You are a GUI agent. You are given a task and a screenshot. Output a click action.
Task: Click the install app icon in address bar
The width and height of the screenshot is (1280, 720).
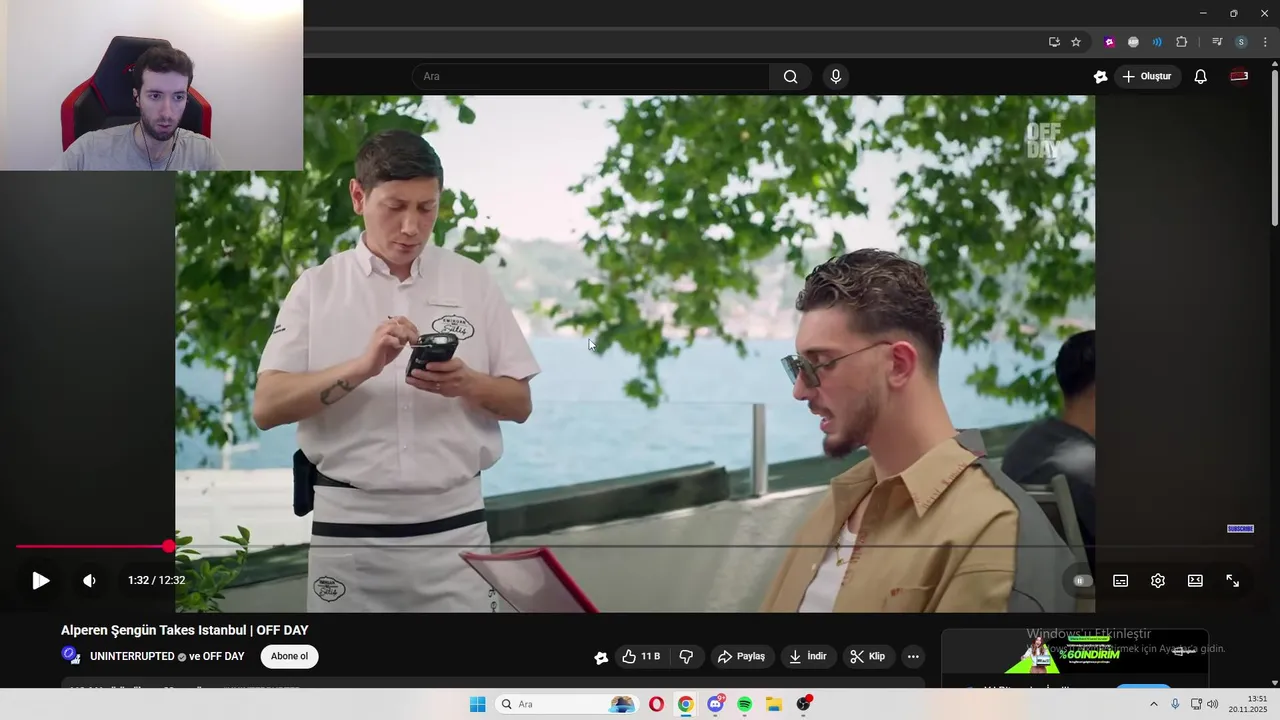[1054, 42]
